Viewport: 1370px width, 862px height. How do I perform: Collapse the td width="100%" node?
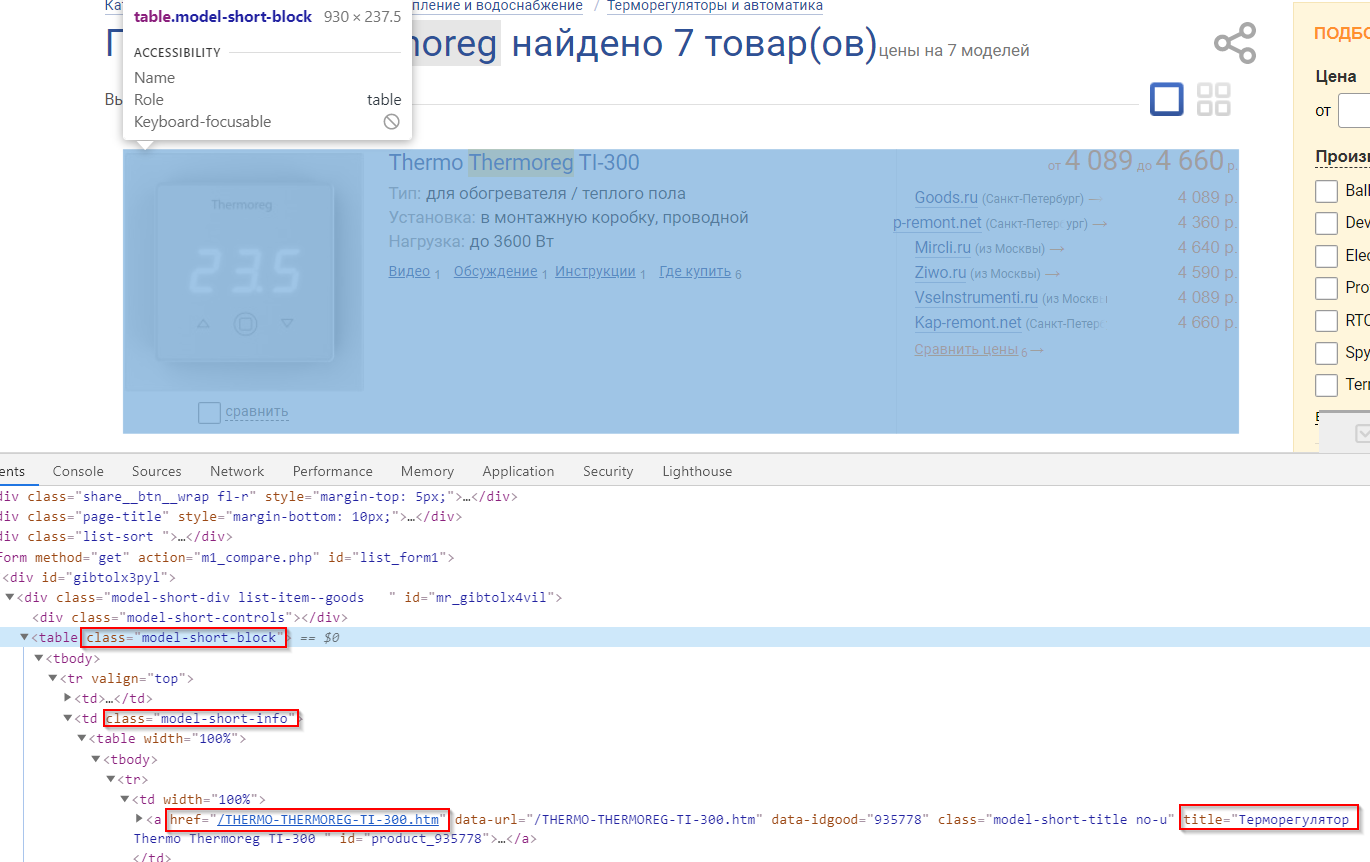[126, 799]
